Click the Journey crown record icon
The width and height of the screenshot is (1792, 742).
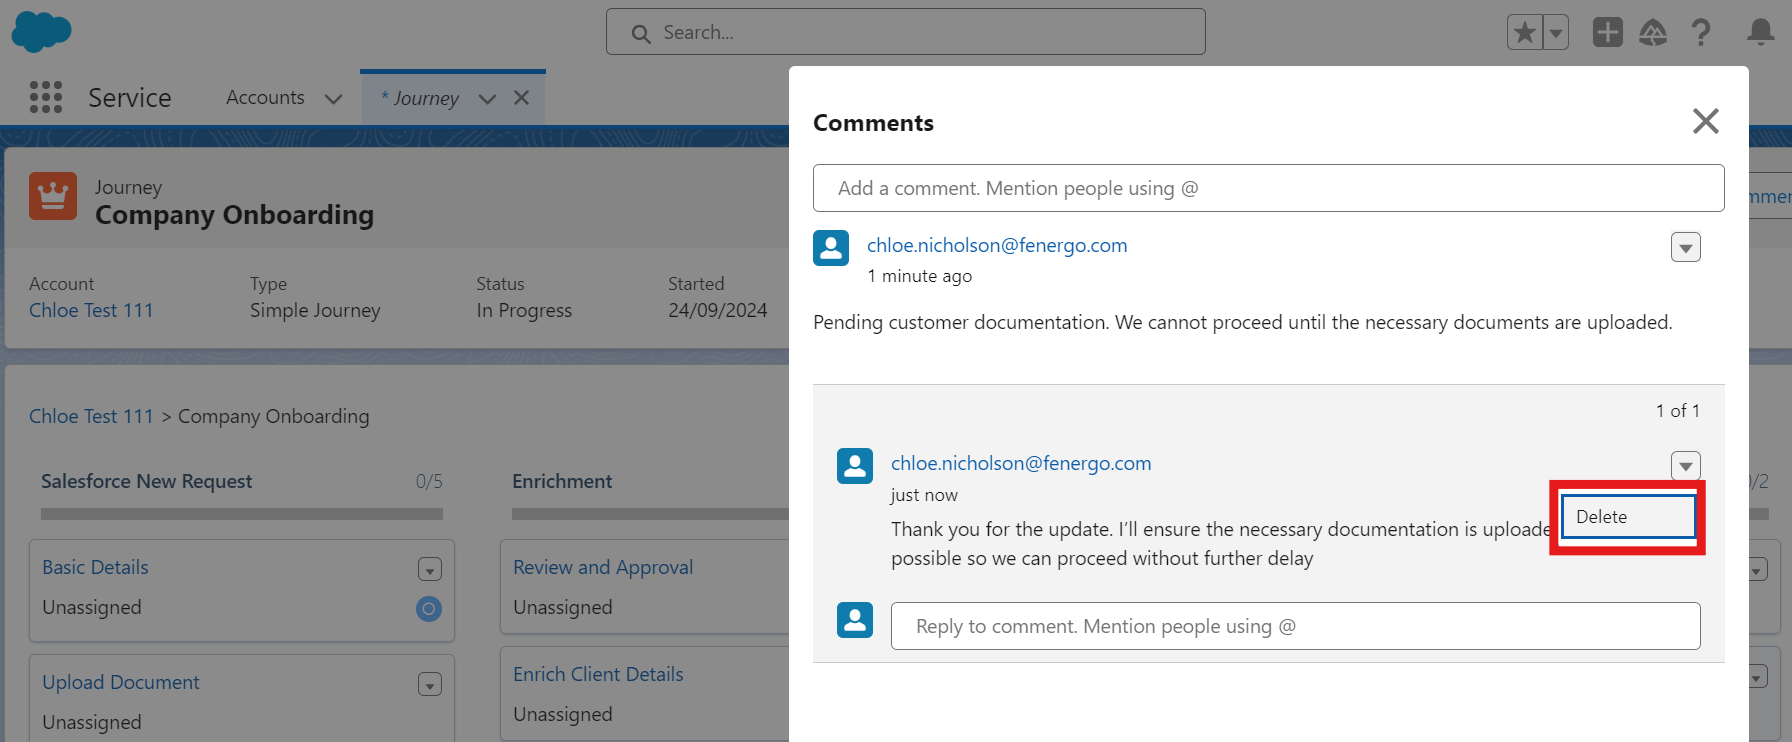[x=53, y=196]
